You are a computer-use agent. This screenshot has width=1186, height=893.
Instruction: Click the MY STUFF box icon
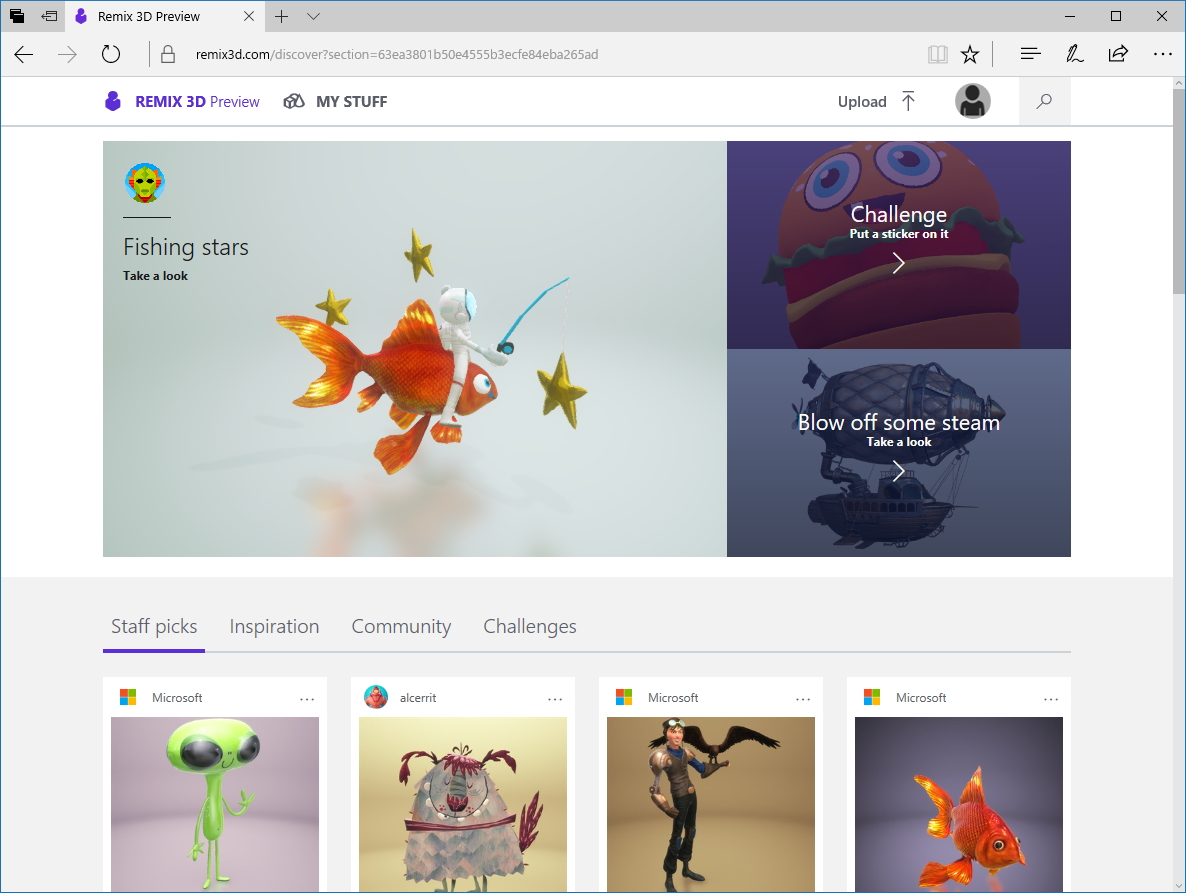click(293, 101)
